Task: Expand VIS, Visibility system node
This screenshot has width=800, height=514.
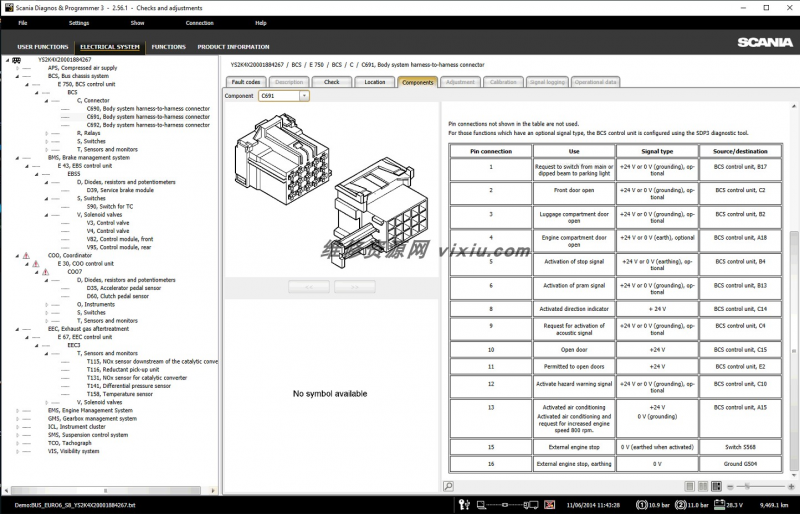Action: point(17,451)
